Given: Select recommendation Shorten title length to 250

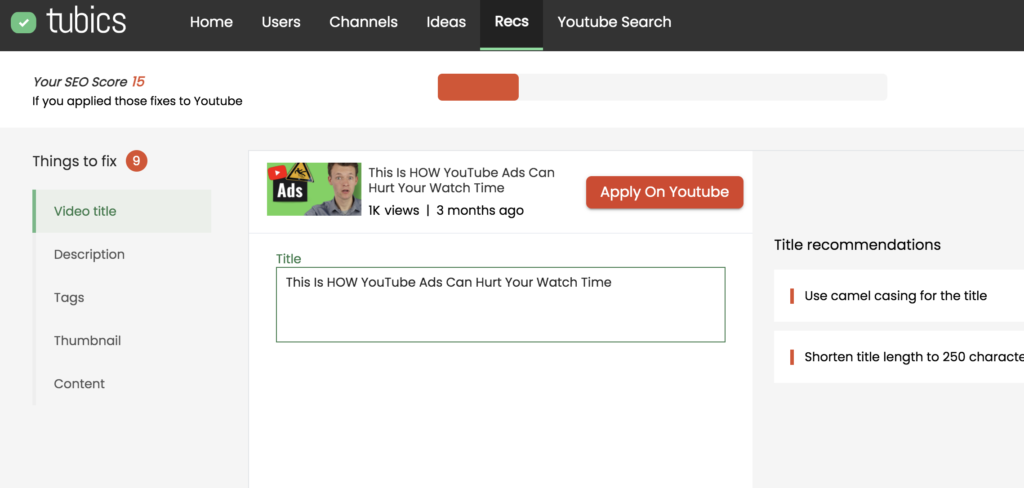Looking at the screenshot, I should click(x=899, y=357).
